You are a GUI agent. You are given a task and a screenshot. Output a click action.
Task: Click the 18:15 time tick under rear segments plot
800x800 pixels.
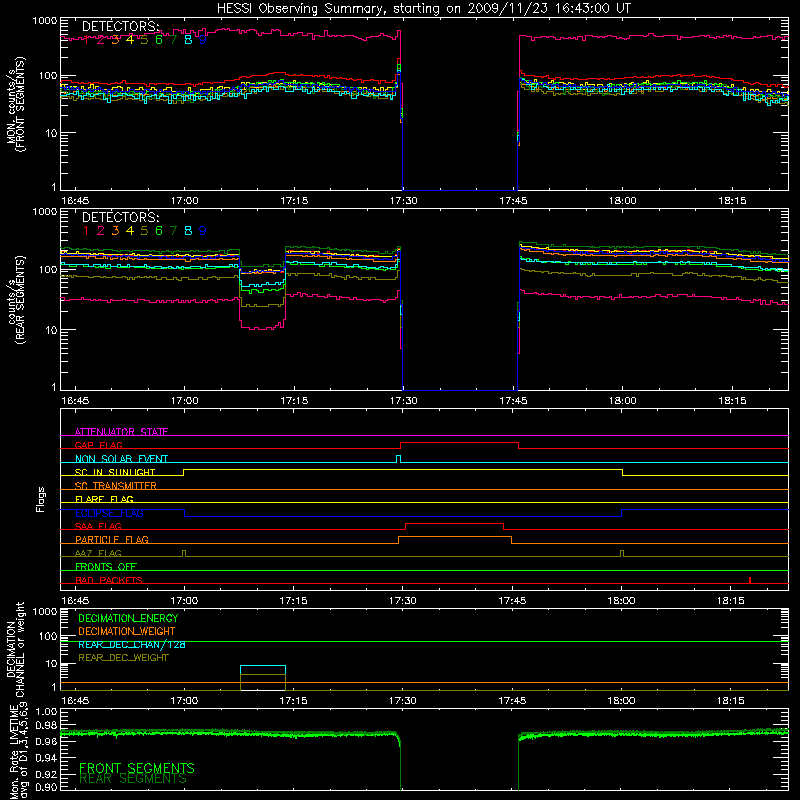732,401
